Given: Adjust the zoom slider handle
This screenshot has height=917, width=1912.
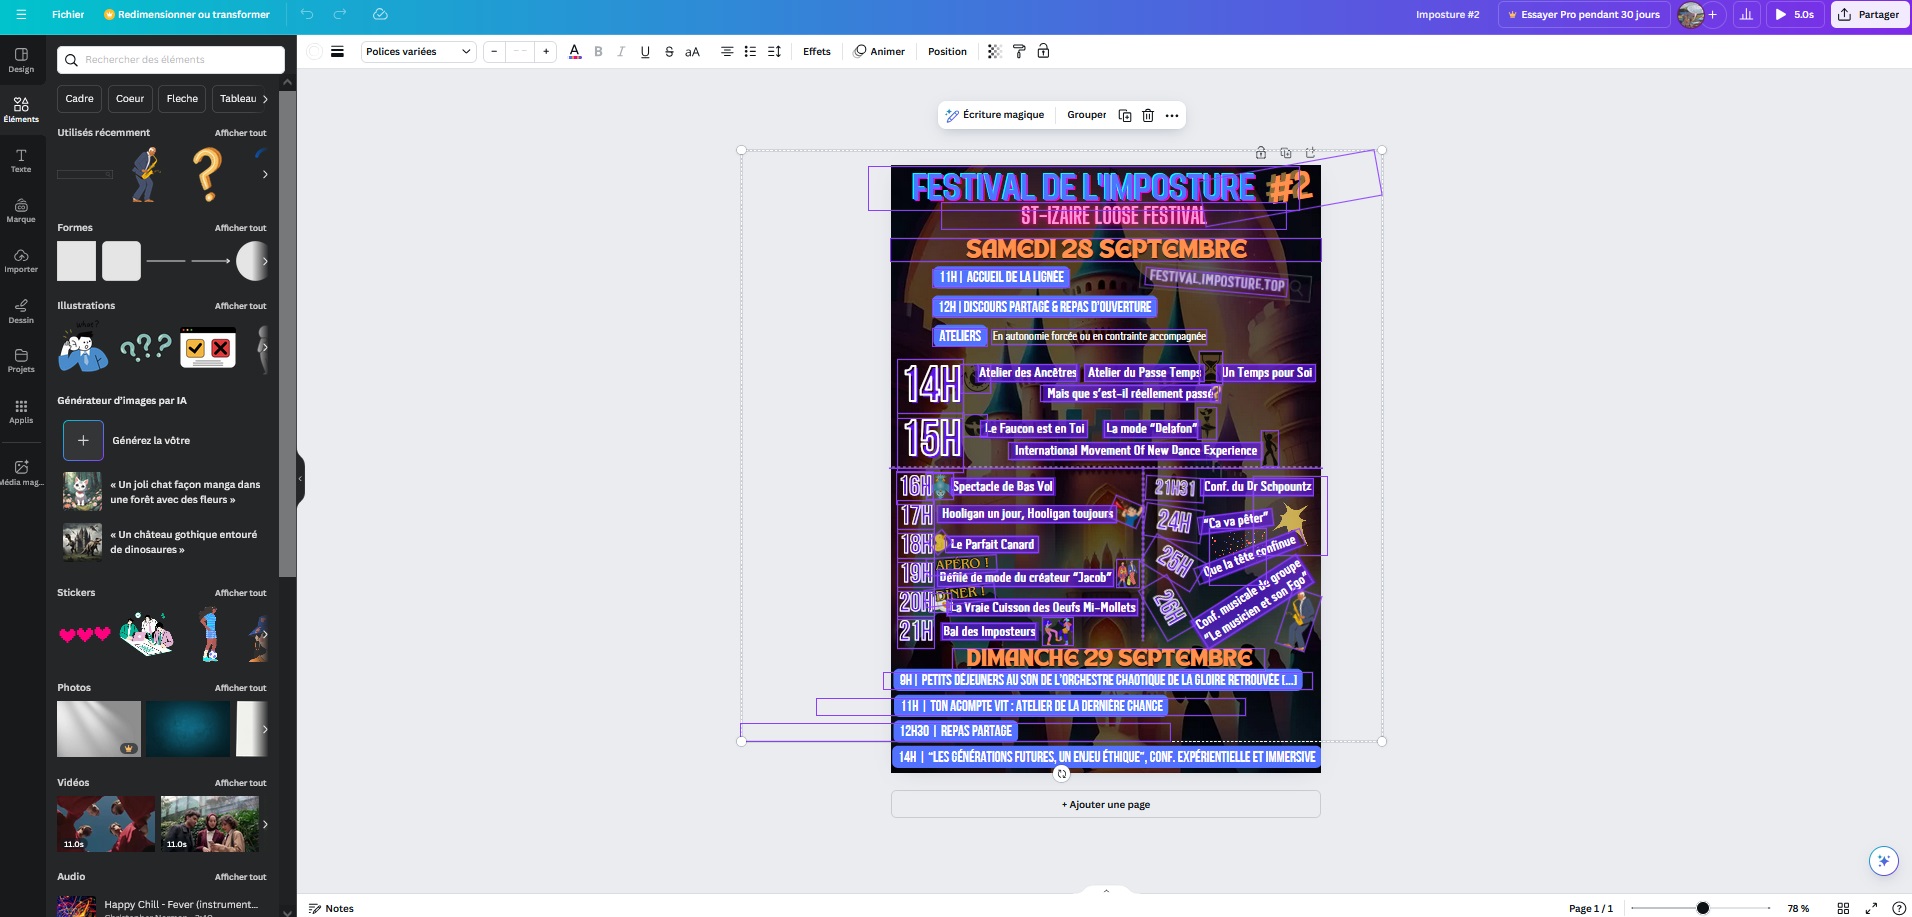Looking at the screenshot, I should 1702,908.
